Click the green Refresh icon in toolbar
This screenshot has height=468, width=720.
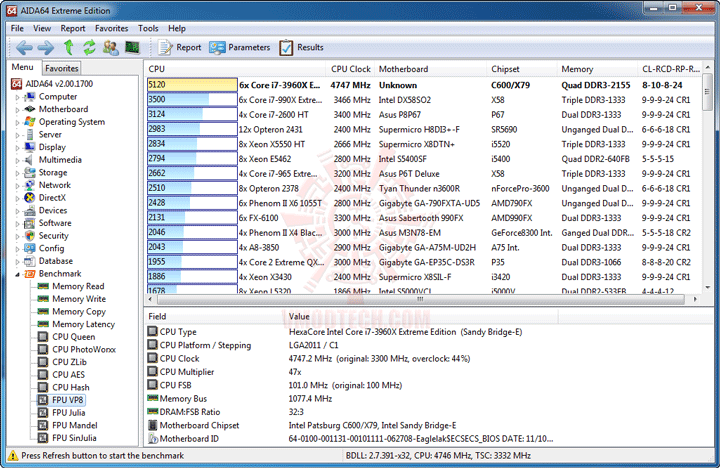tap(89, 47)
